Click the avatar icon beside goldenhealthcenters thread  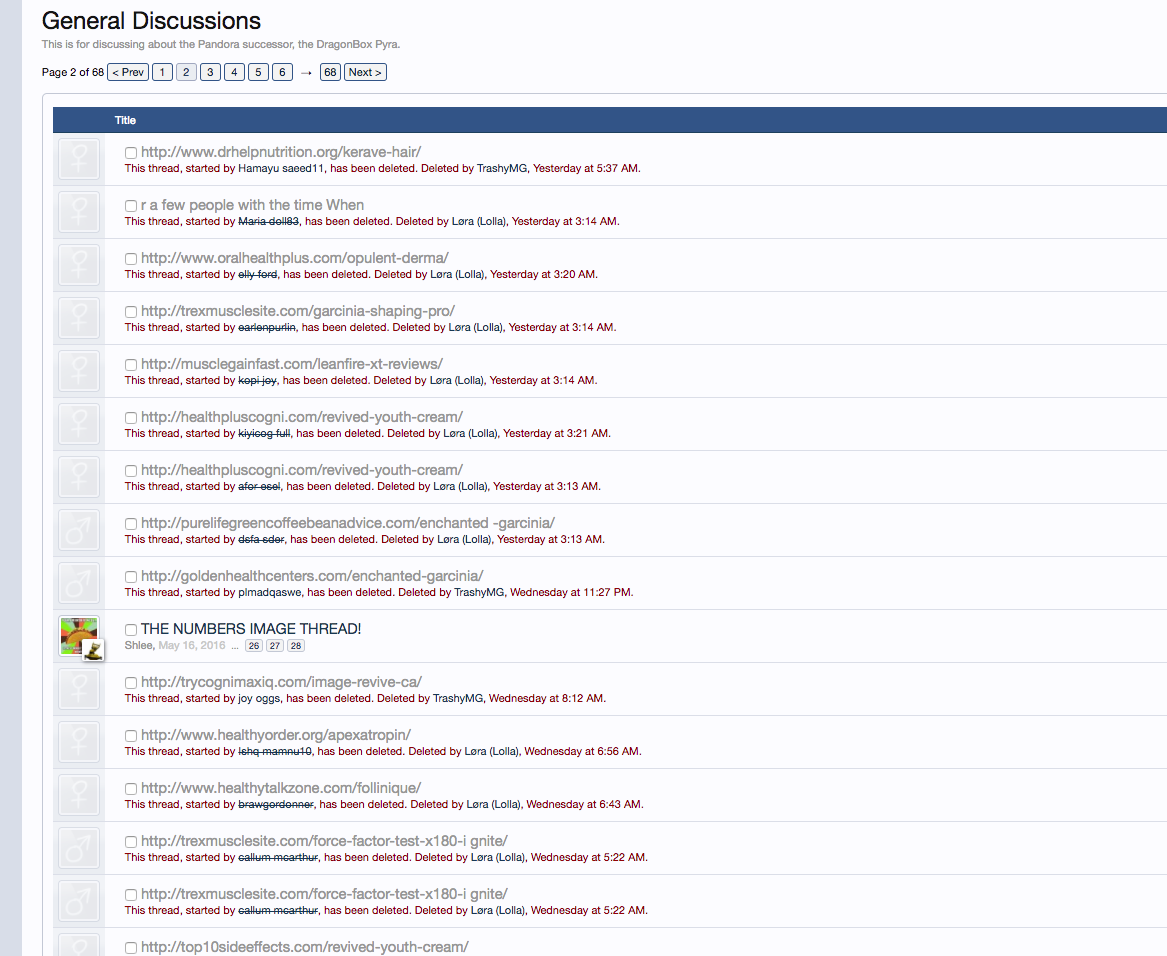78,583
